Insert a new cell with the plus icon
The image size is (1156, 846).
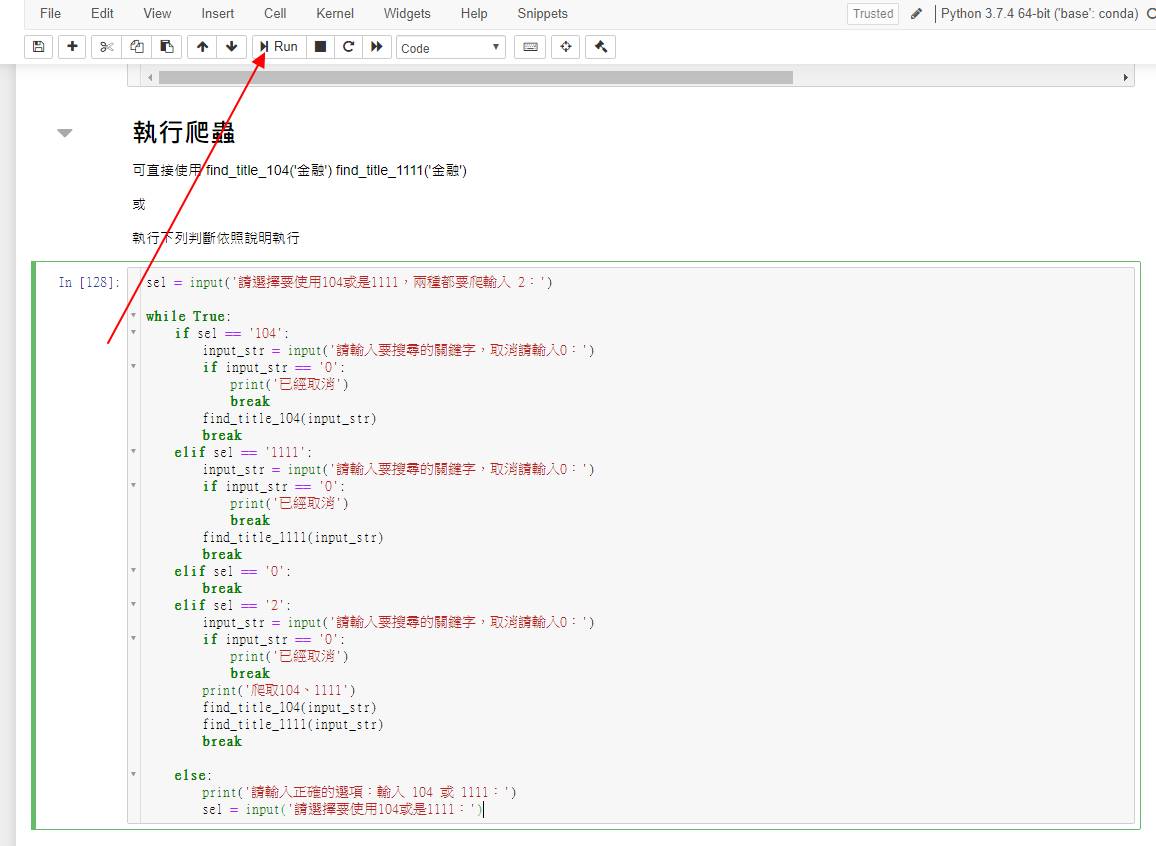click(72, 47)
